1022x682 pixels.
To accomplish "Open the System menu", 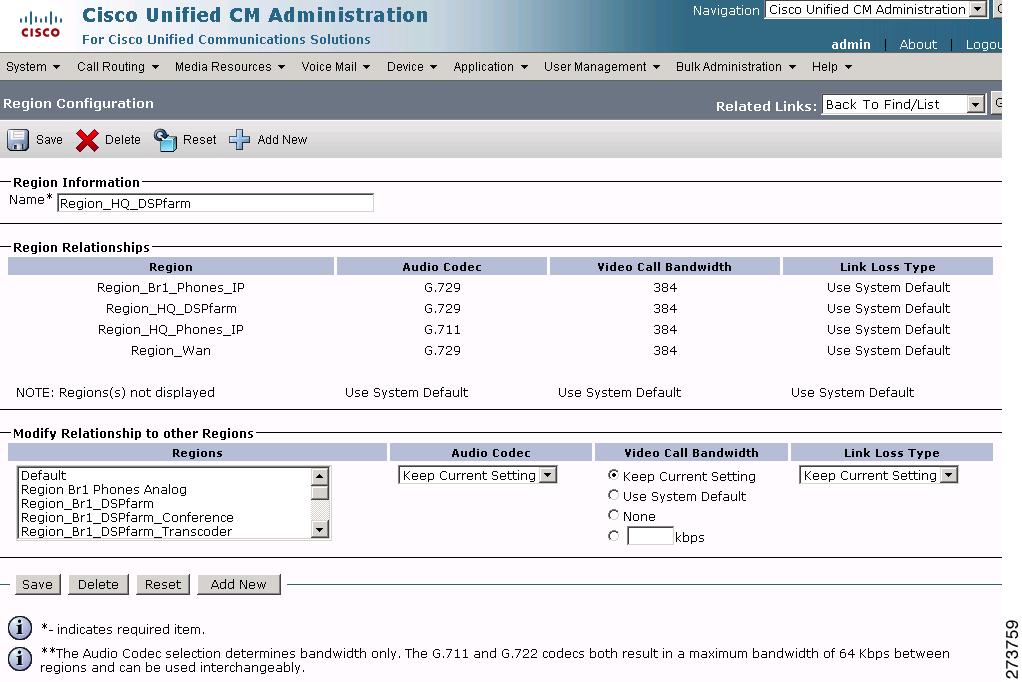I will 33,67.
